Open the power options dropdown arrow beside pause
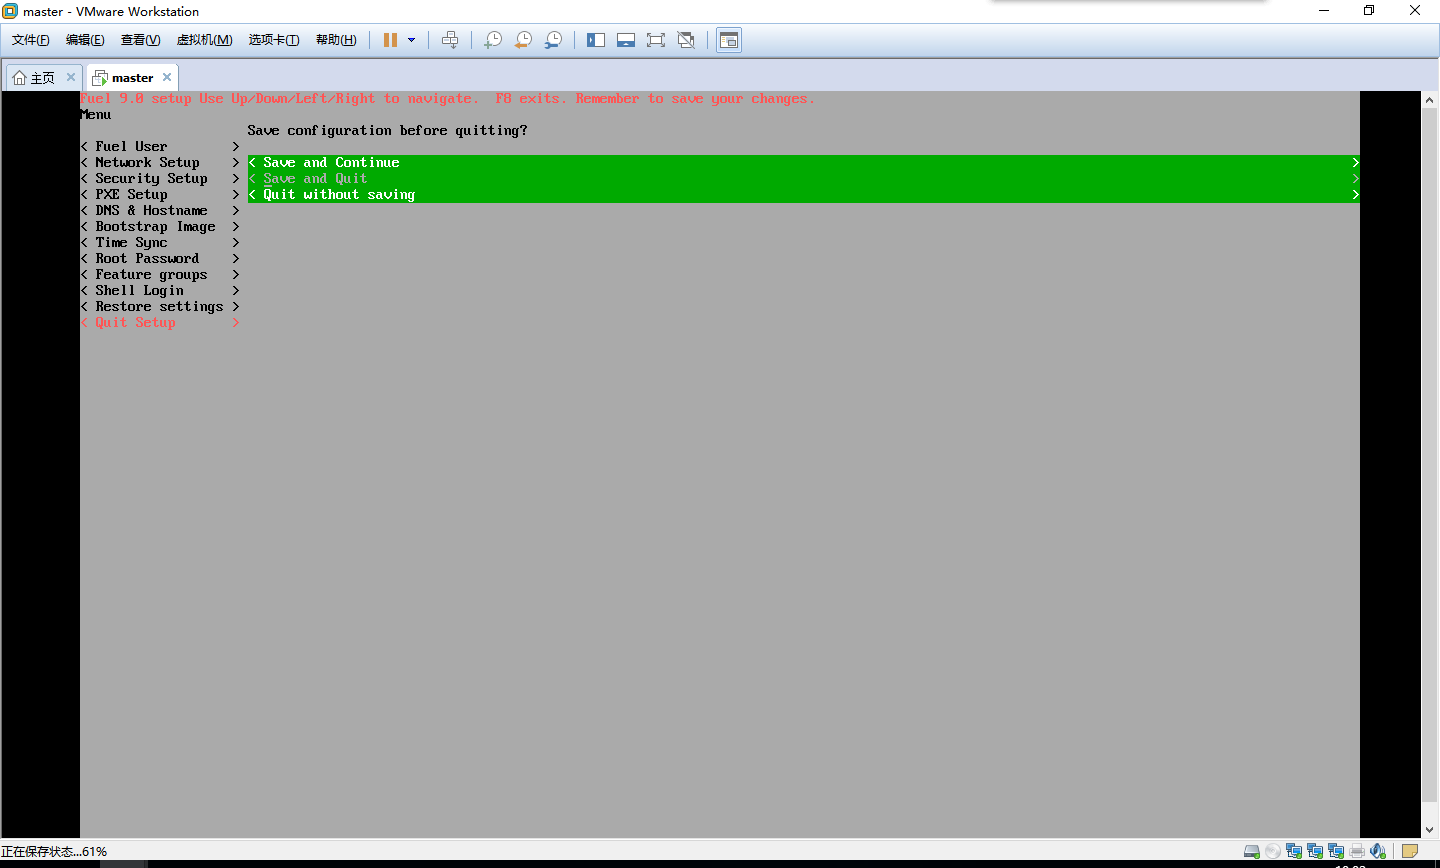Image resolution: width=1440 pixels, height=868 pixels. point(411,40)
